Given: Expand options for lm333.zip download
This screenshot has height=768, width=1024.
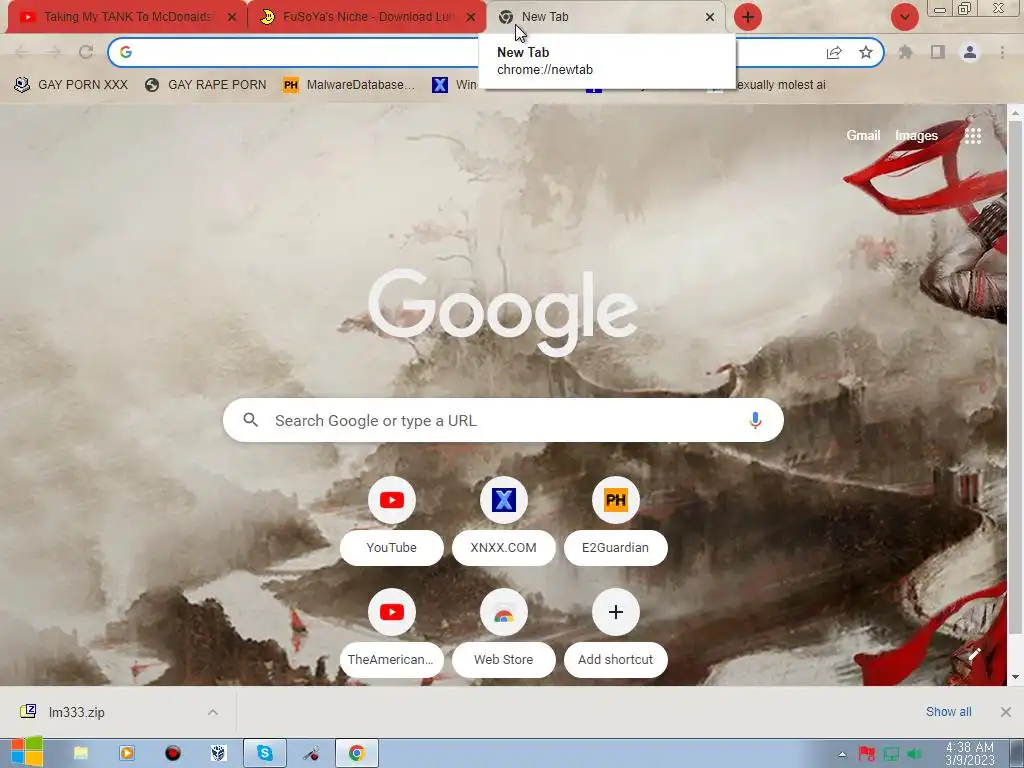Looking at the screenshot, I should coord(213,712).
